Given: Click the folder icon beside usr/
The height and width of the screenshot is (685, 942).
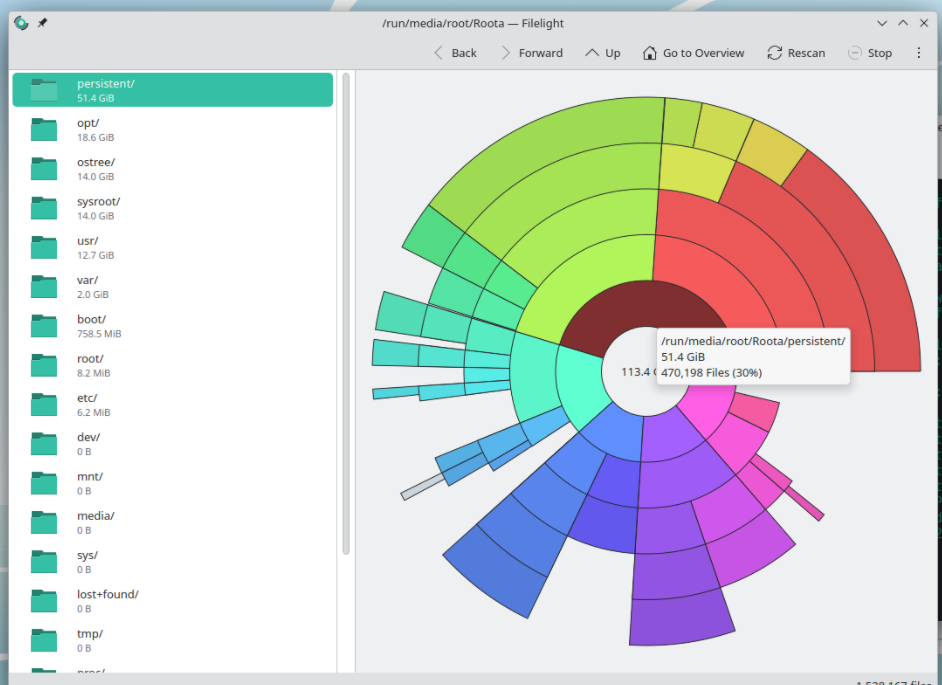Looking at the screenshot, I should pos(44,248).
